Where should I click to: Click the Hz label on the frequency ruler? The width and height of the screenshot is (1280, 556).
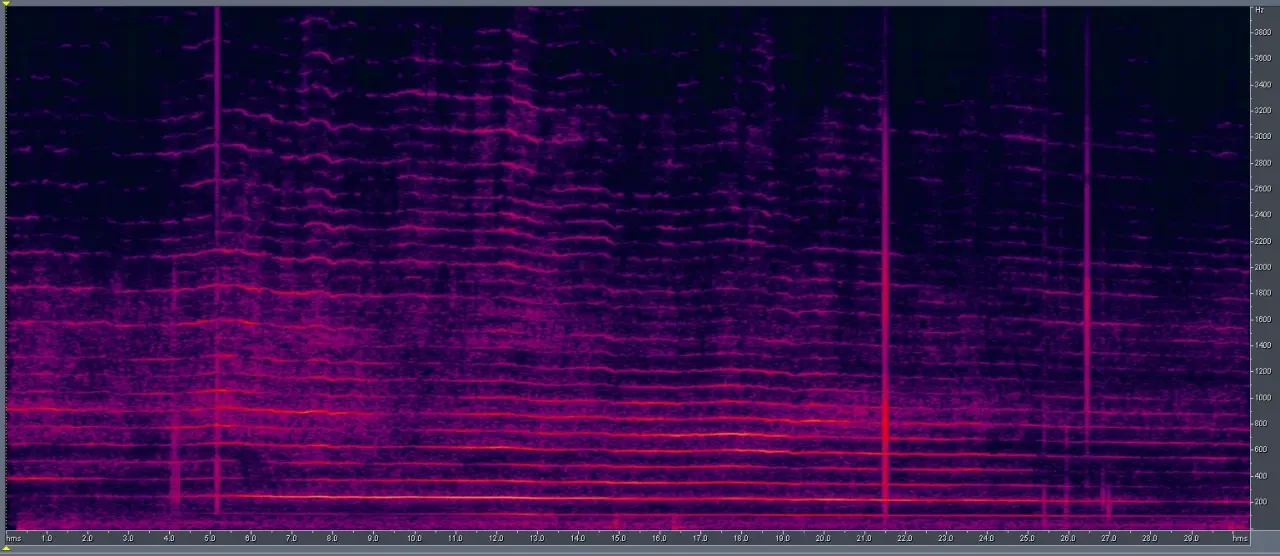click(1258, 10)
